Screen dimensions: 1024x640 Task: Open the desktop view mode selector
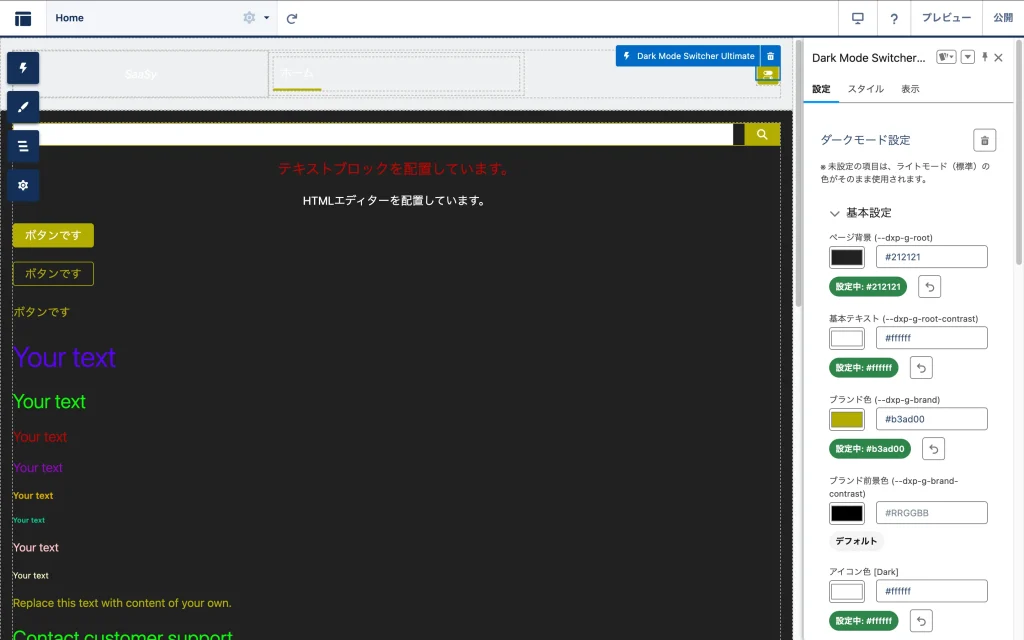(857, 18)
